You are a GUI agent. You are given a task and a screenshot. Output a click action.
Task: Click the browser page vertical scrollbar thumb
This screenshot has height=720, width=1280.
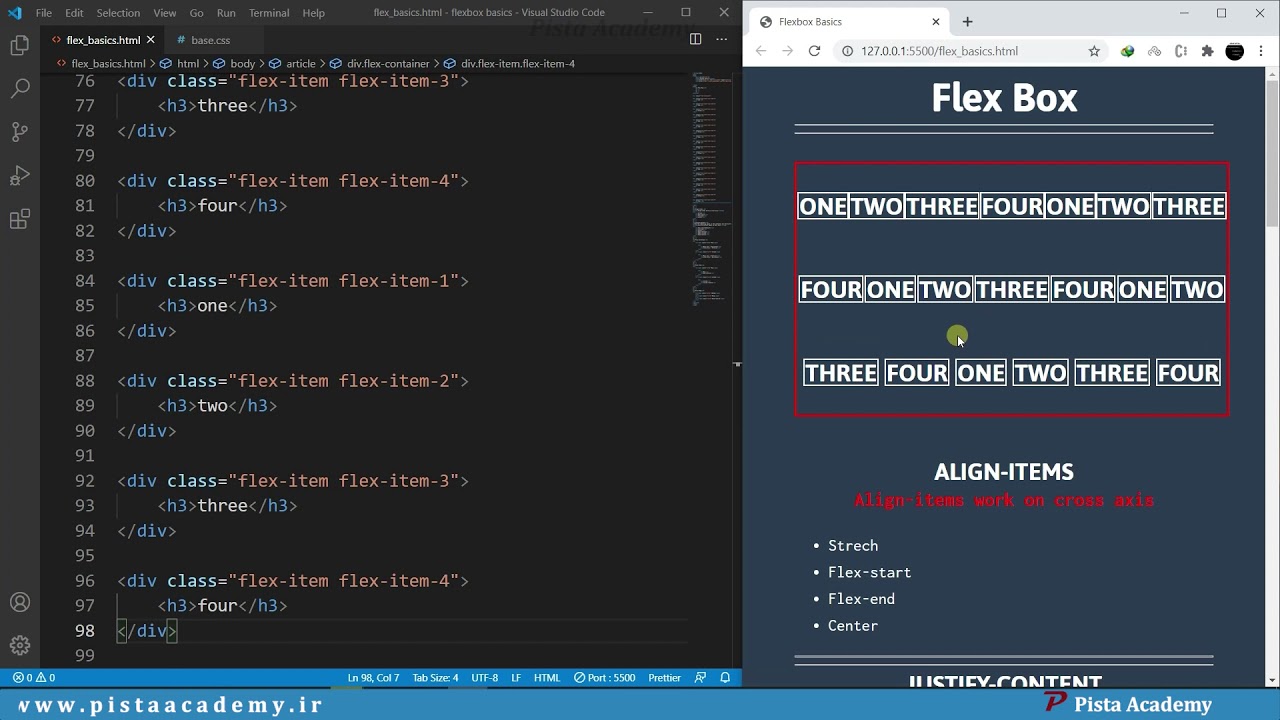pyautogui.click(x=1272, y=152)
